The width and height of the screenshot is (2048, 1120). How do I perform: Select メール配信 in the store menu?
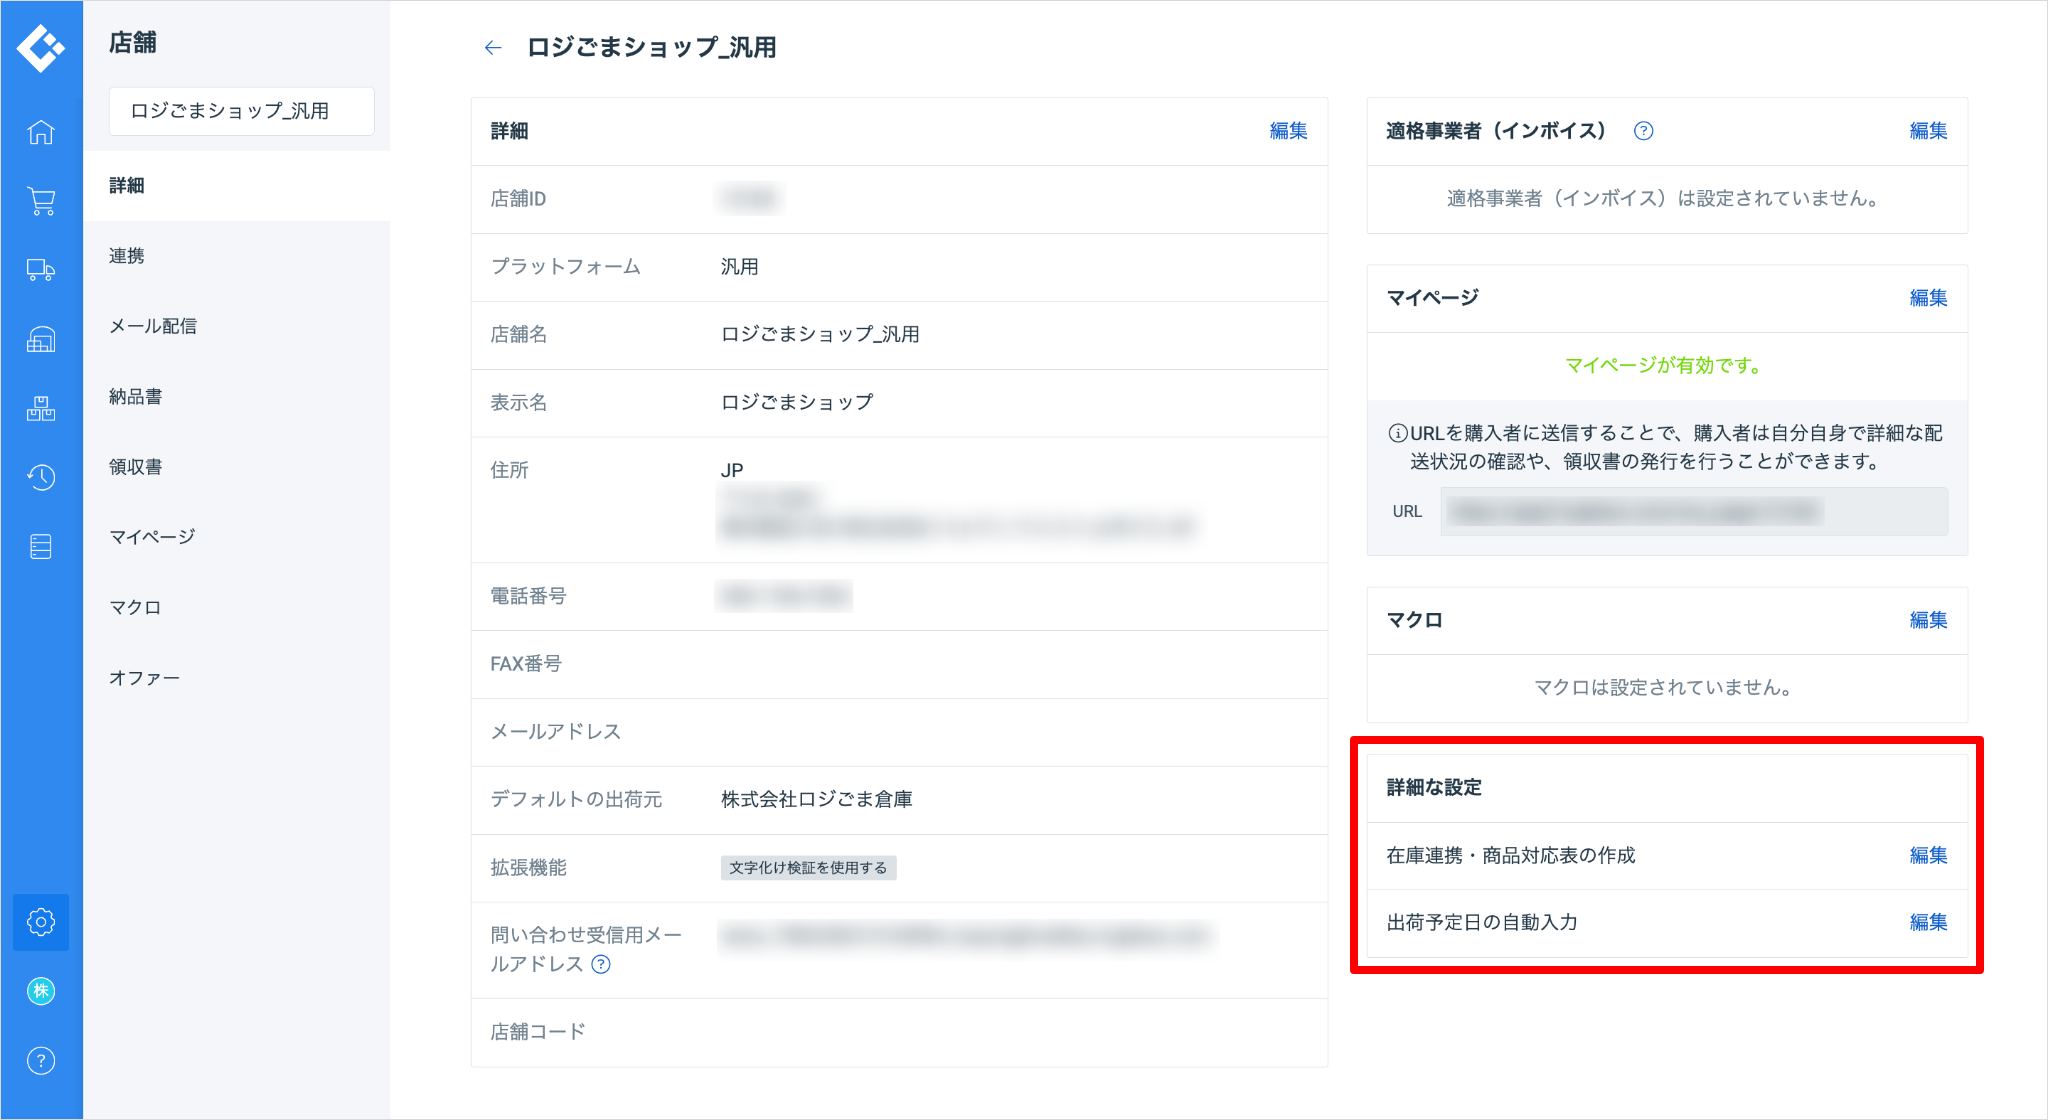point(153,326)
